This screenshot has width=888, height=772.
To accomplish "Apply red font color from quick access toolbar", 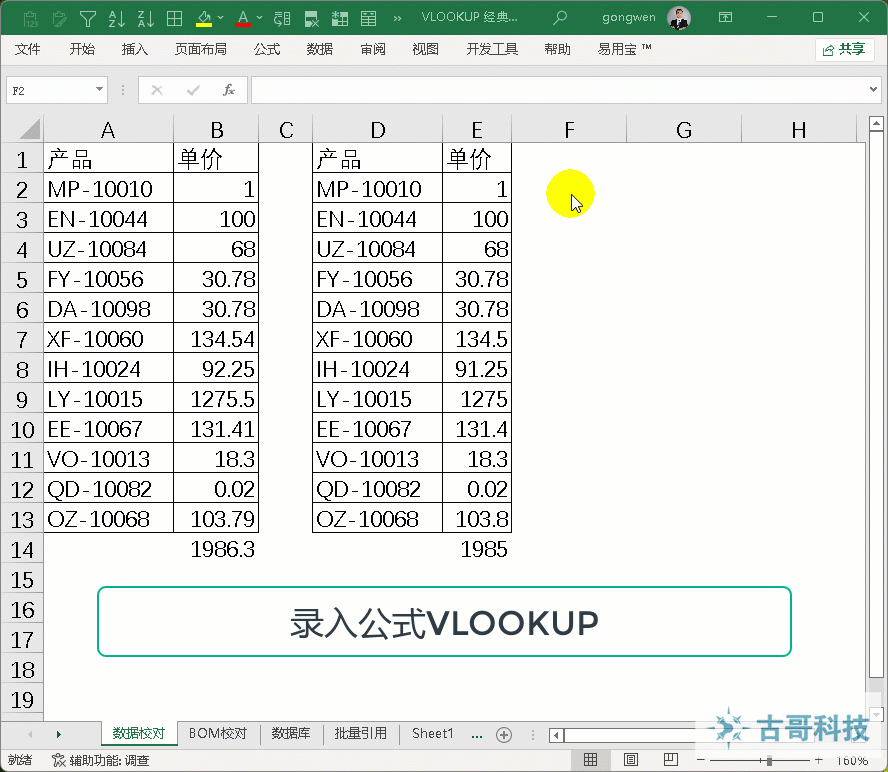I will tap(243, 18).
